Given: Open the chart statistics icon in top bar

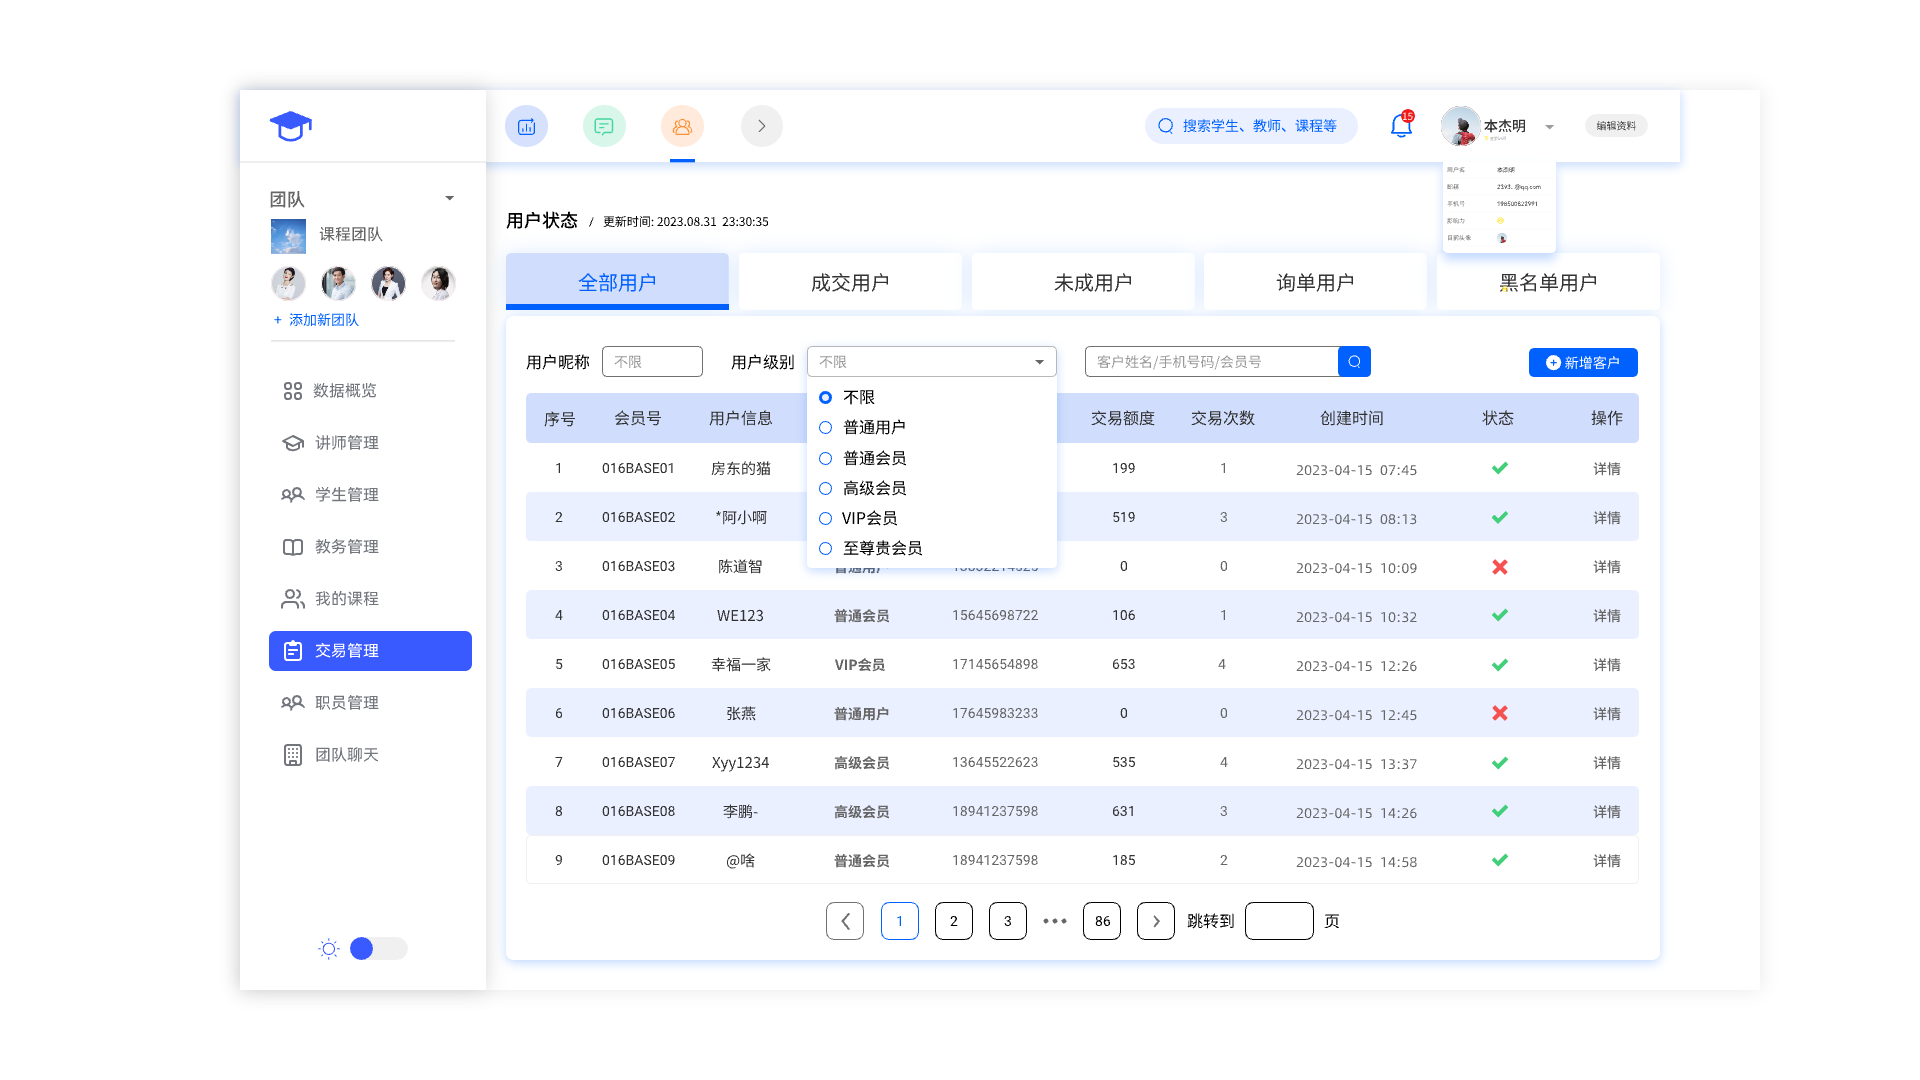Looking at the screenshot, I should coord(526,126).
